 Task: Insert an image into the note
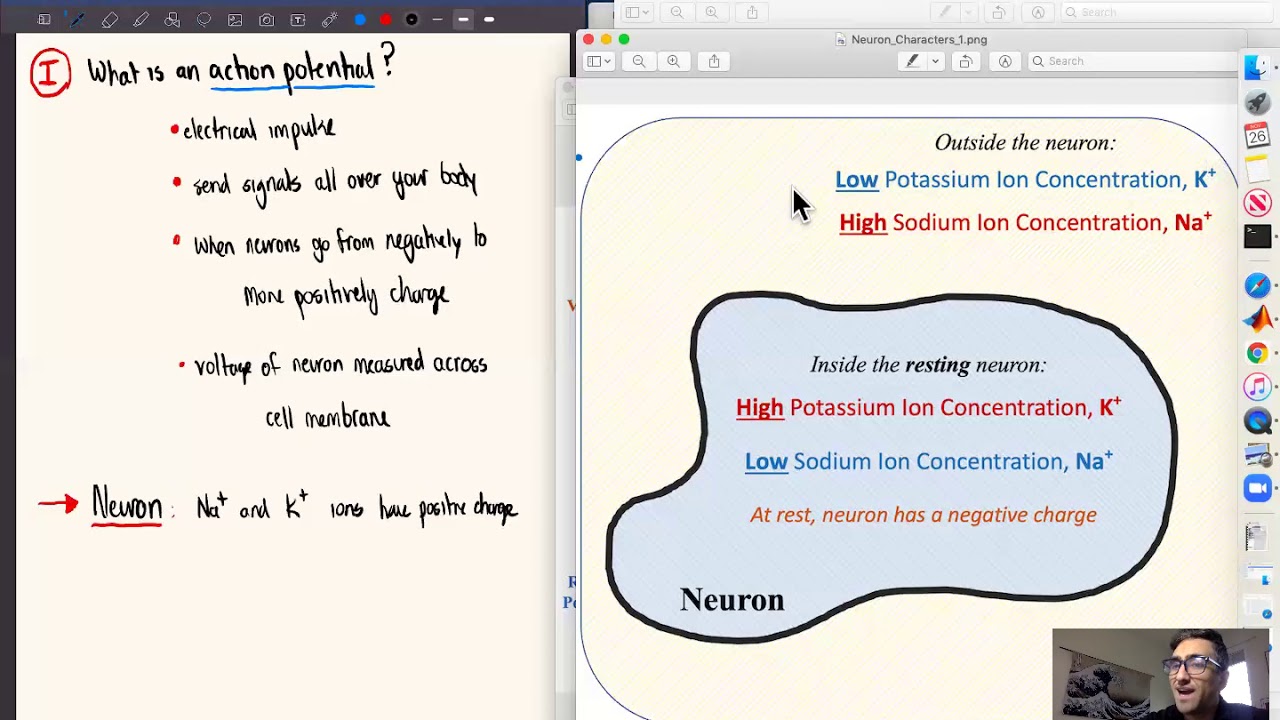click(x=235, y=19)
